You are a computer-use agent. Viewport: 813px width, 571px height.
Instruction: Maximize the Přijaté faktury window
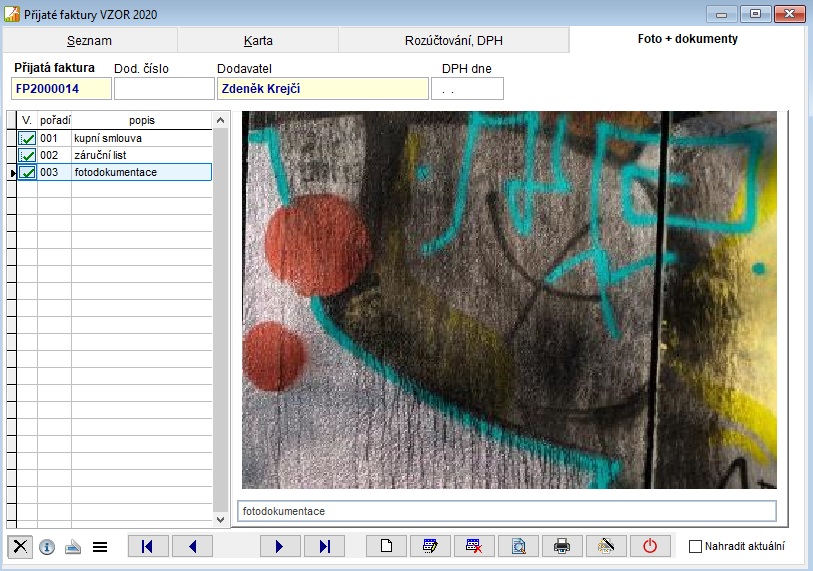755,14
